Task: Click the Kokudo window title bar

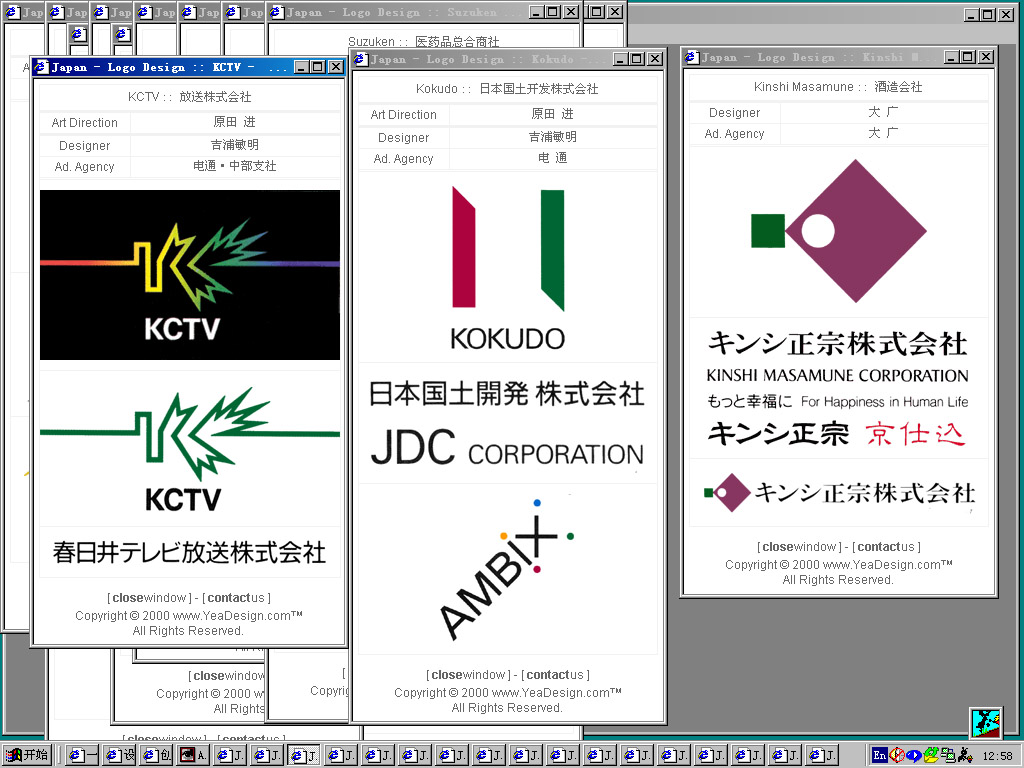Action: point(508,59)
